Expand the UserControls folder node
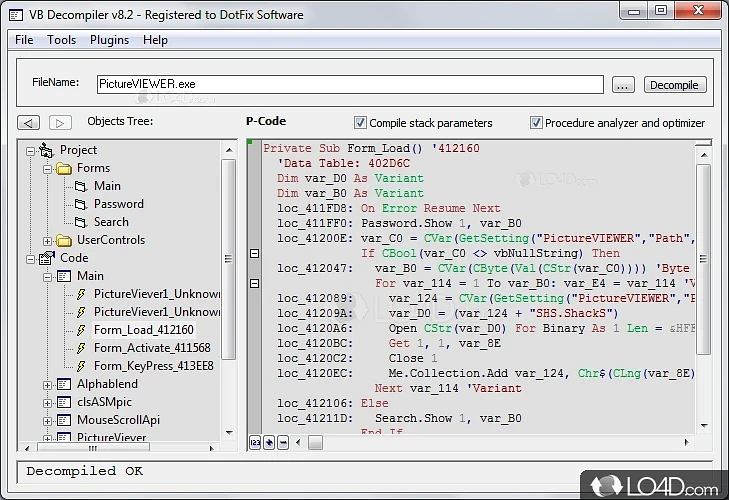Image resolution: width=729 pixels, height=500 pixels. coord(47,241)
